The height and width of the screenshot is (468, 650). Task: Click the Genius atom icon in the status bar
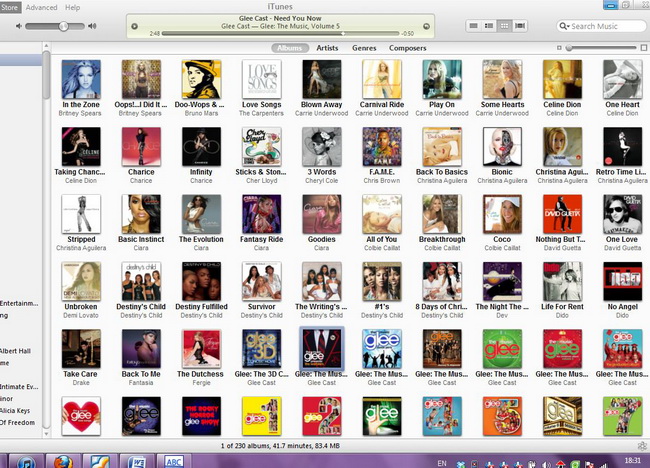click(642, 446)
